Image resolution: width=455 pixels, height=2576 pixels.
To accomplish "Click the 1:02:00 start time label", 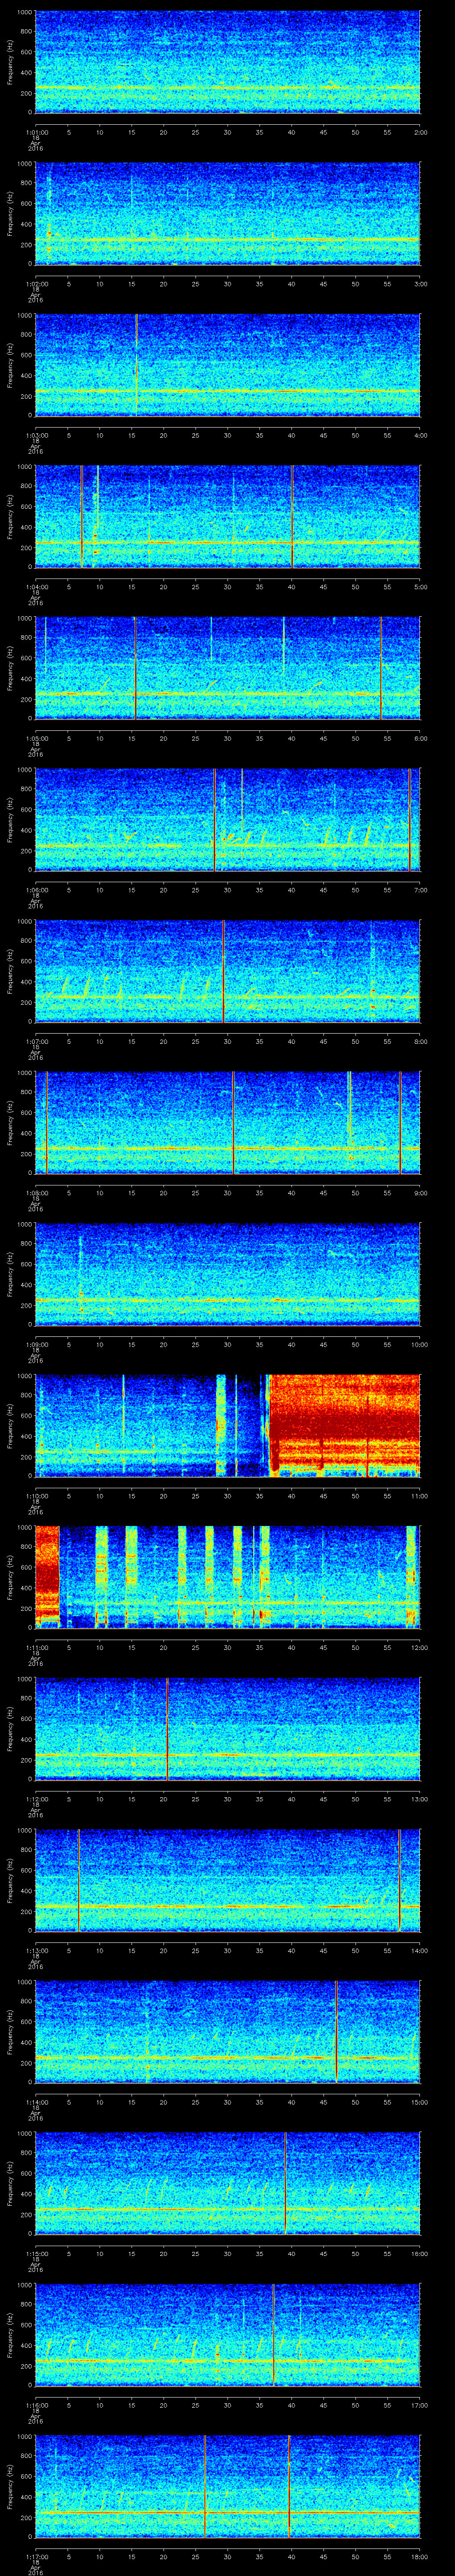I will pyautogui.click(x=36, y=284).
